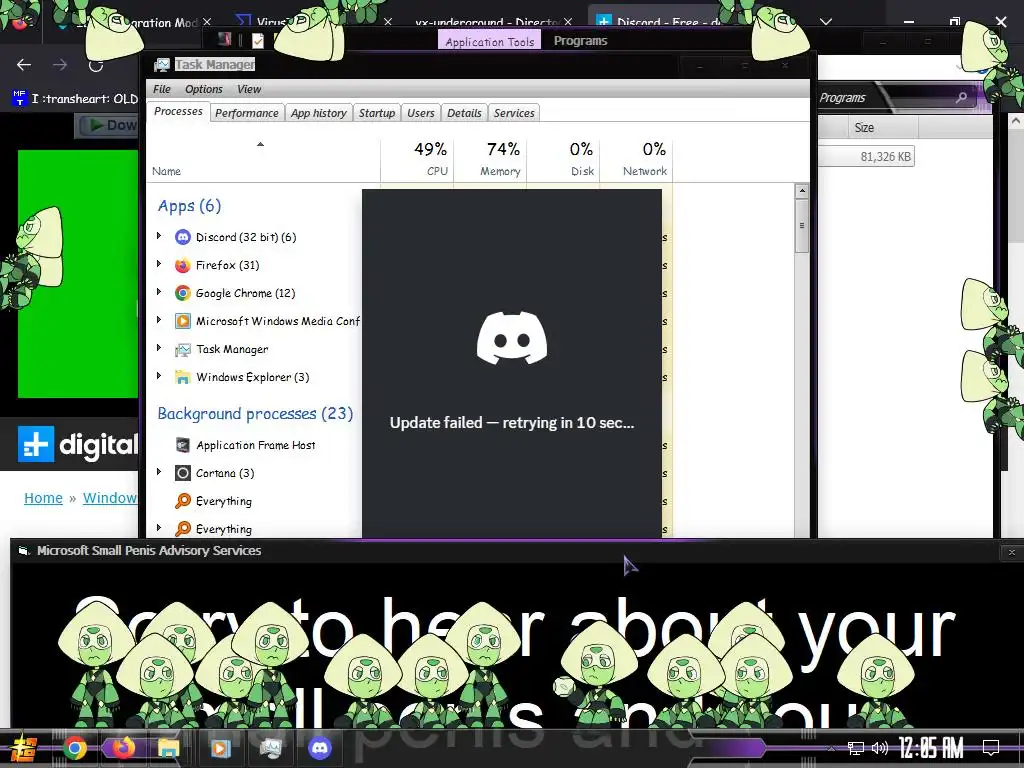Open the browser tab list dropdown chevron
The width and height of the screenshot is (1024, 768).
826,22
